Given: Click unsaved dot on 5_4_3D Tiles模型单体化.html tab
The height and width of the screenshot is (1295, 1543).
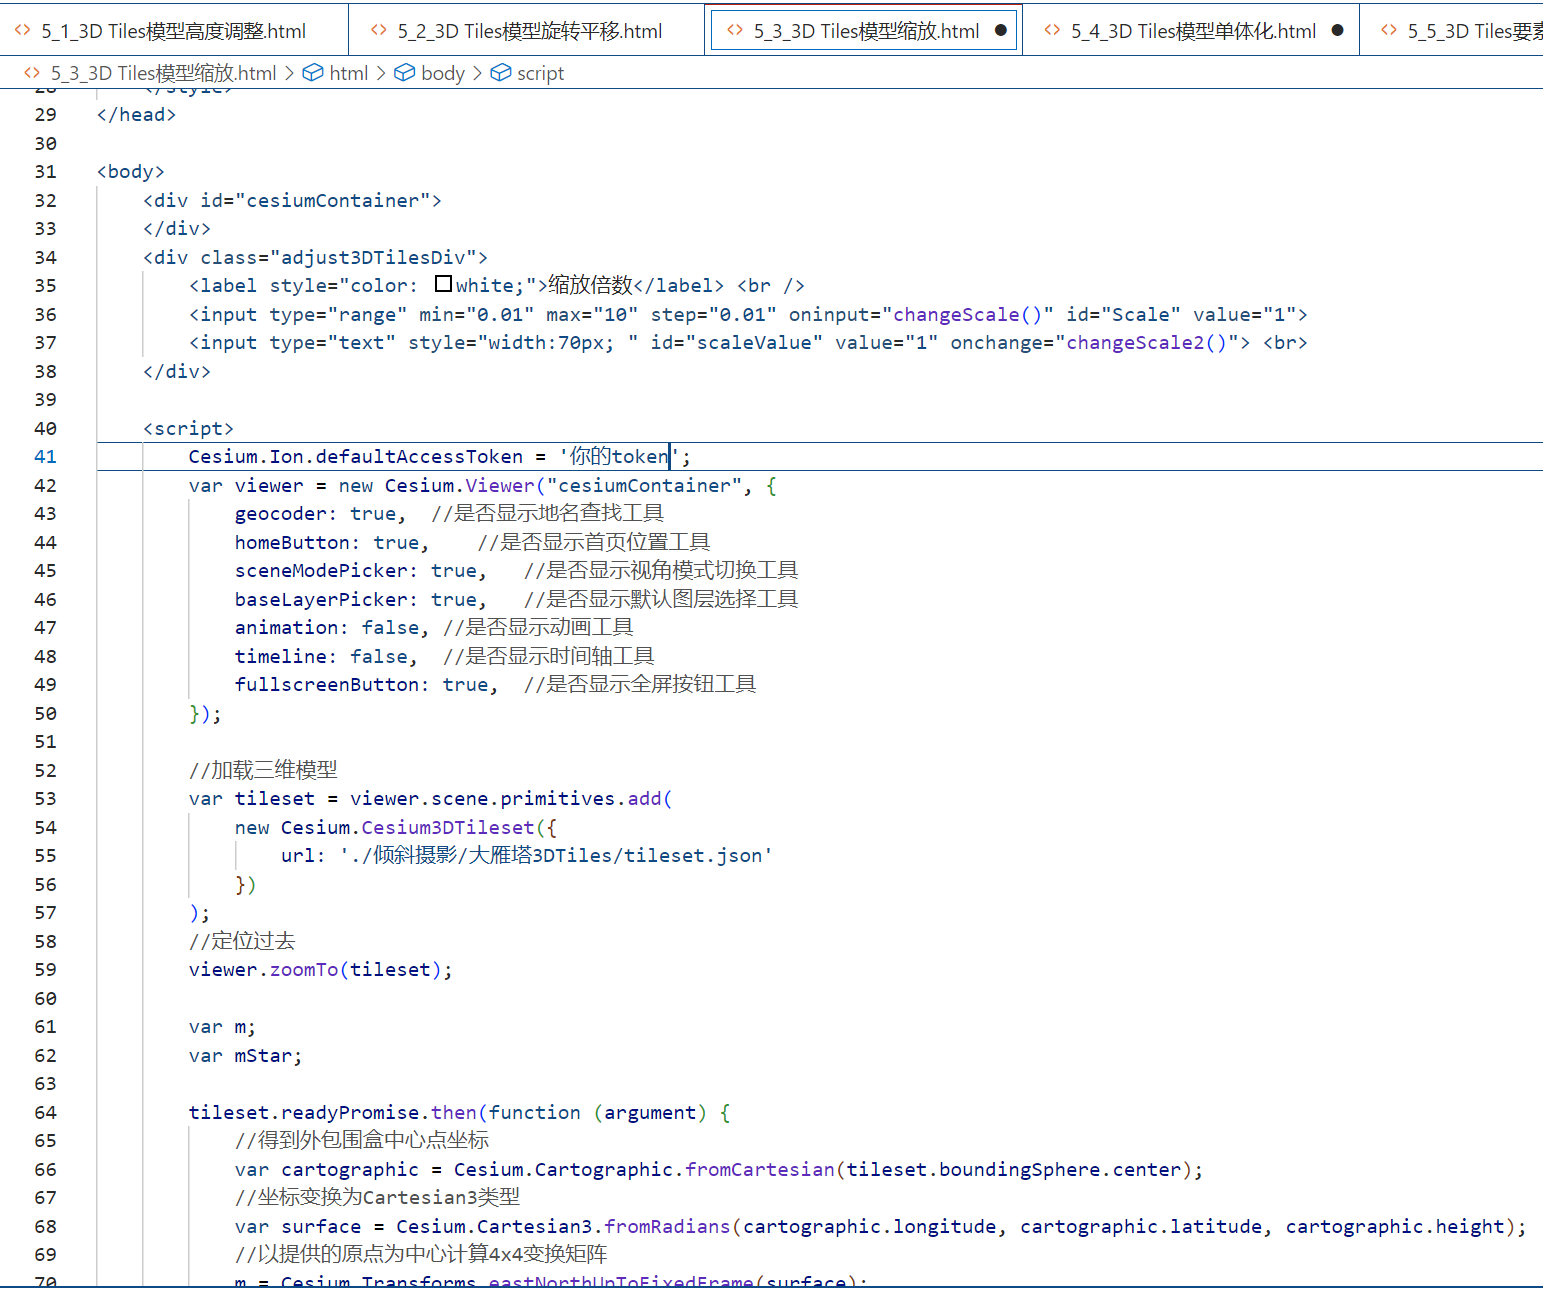Looking at the screenshot, I should pos(1337,30).
